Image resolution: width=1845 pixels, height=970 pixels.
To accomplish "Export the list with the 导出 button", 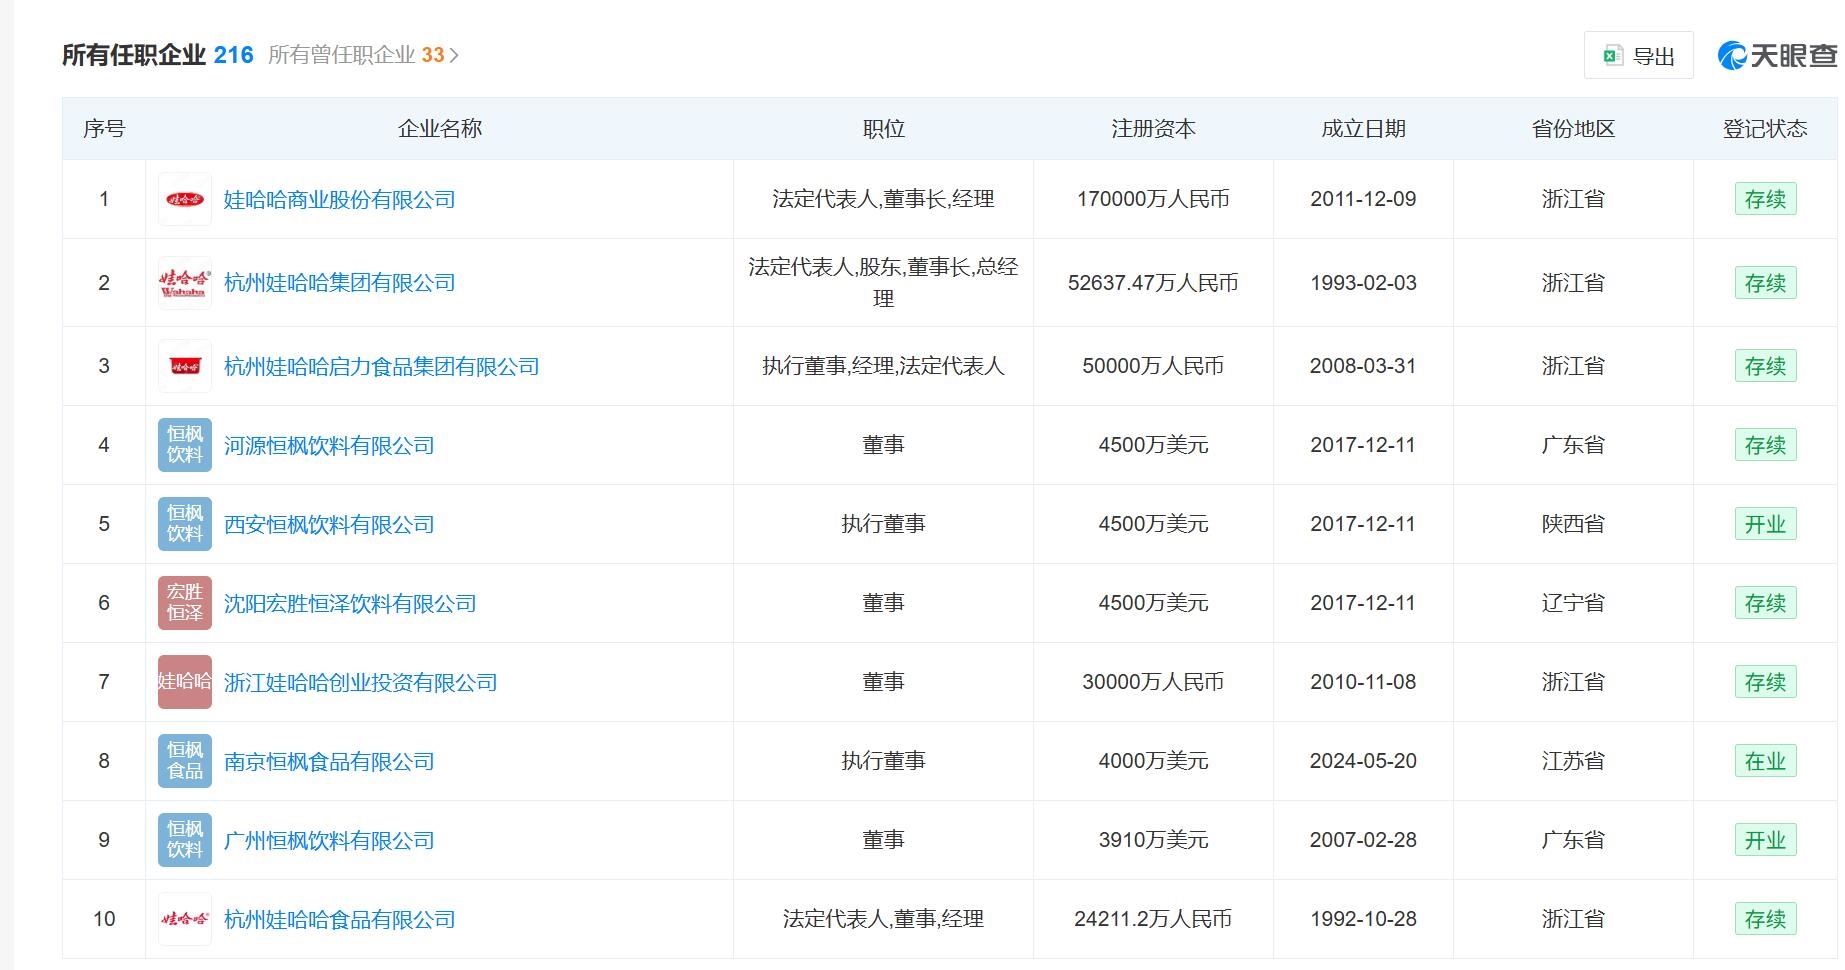I will tap(1638, 56).
